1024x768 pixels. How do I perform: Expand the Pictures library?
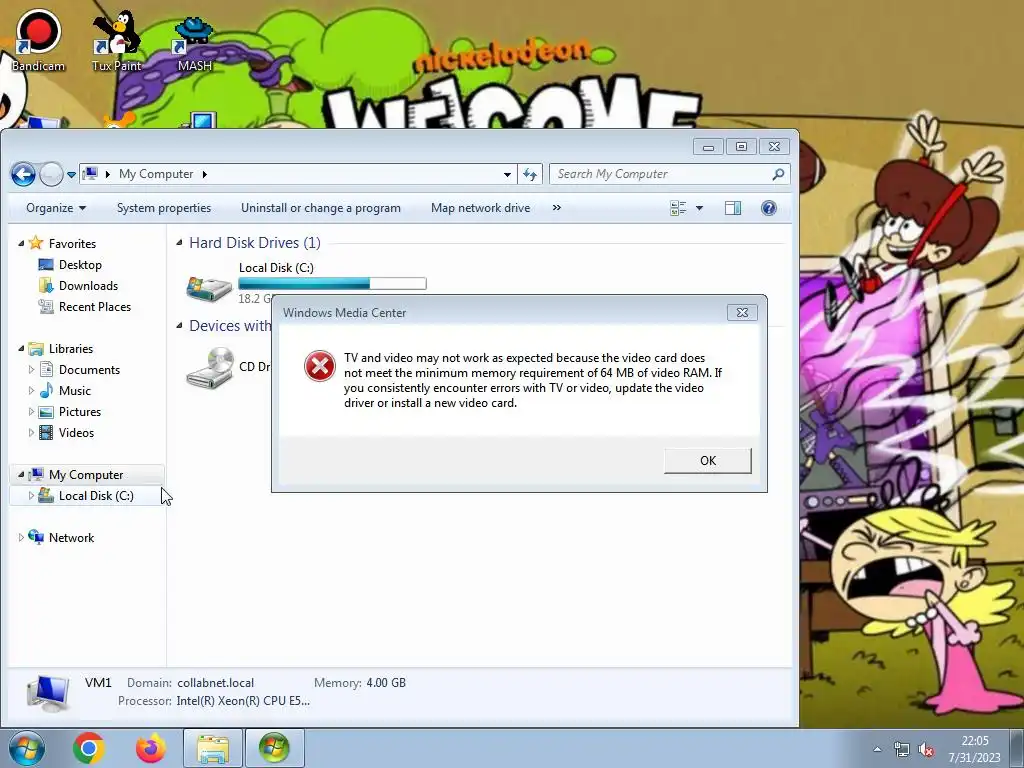(31, 411)
